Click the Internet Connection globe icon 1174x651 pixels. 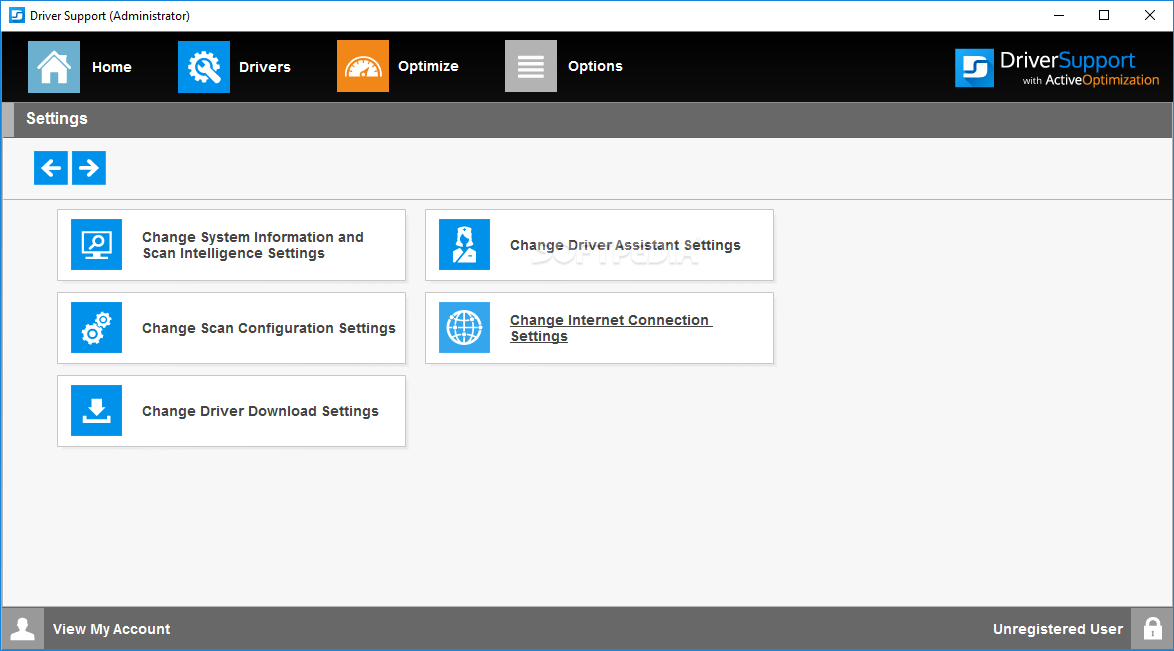pyautogui.click(x=464, y=327)
